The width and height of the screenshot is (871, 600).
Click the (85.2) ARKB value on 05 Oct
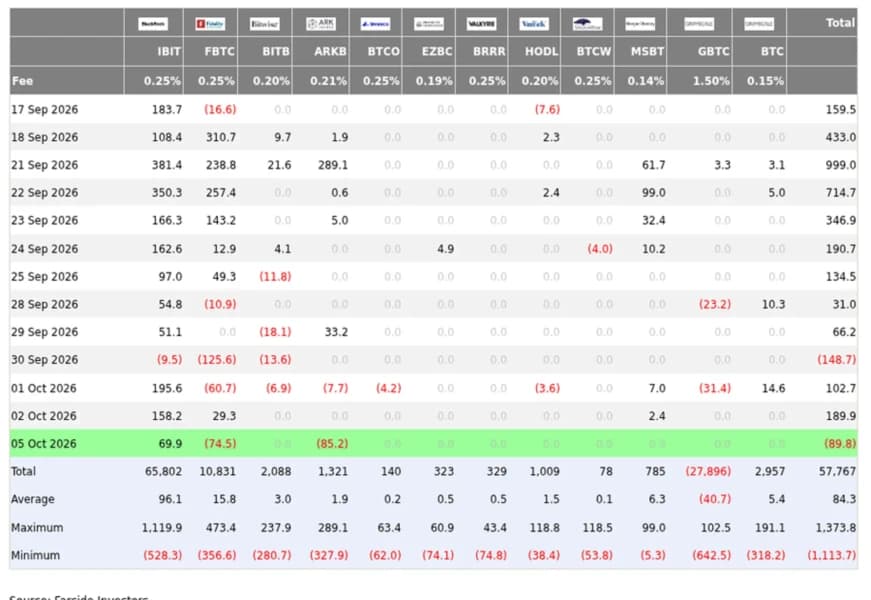pos(332,444)
